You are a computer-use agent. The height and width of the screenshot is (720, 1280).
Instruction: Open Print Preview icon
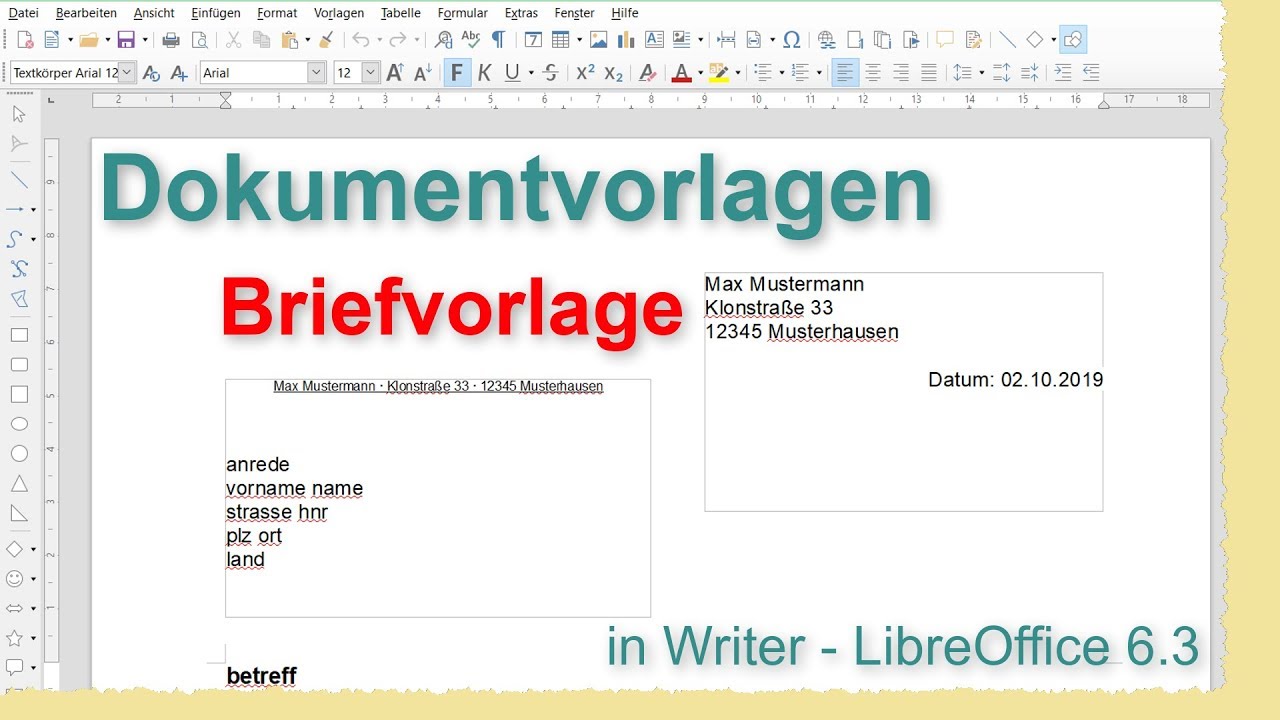200,40
